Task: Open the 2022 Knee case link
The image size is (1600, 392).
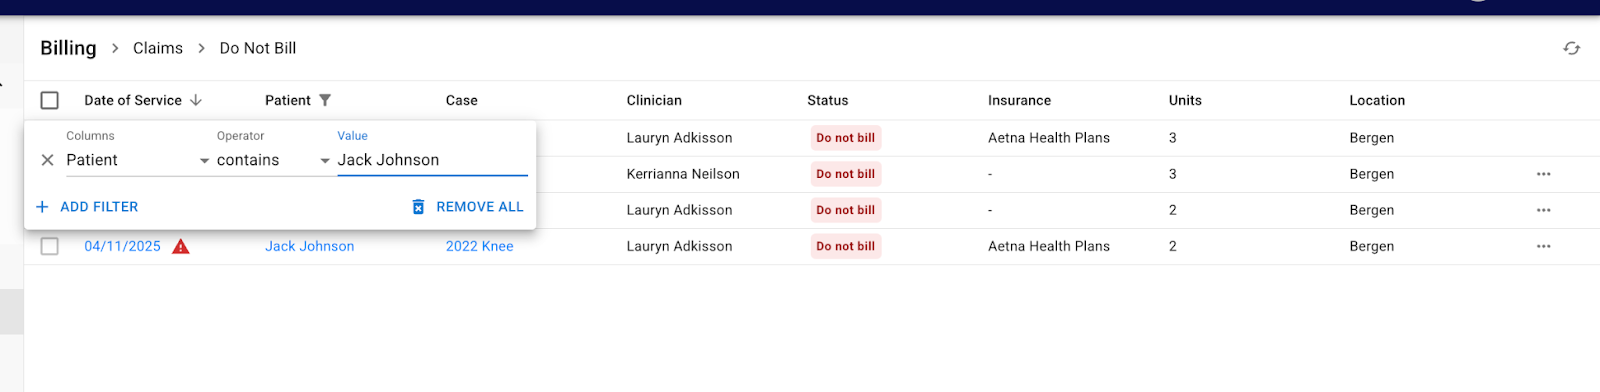Action: [479, 246]
